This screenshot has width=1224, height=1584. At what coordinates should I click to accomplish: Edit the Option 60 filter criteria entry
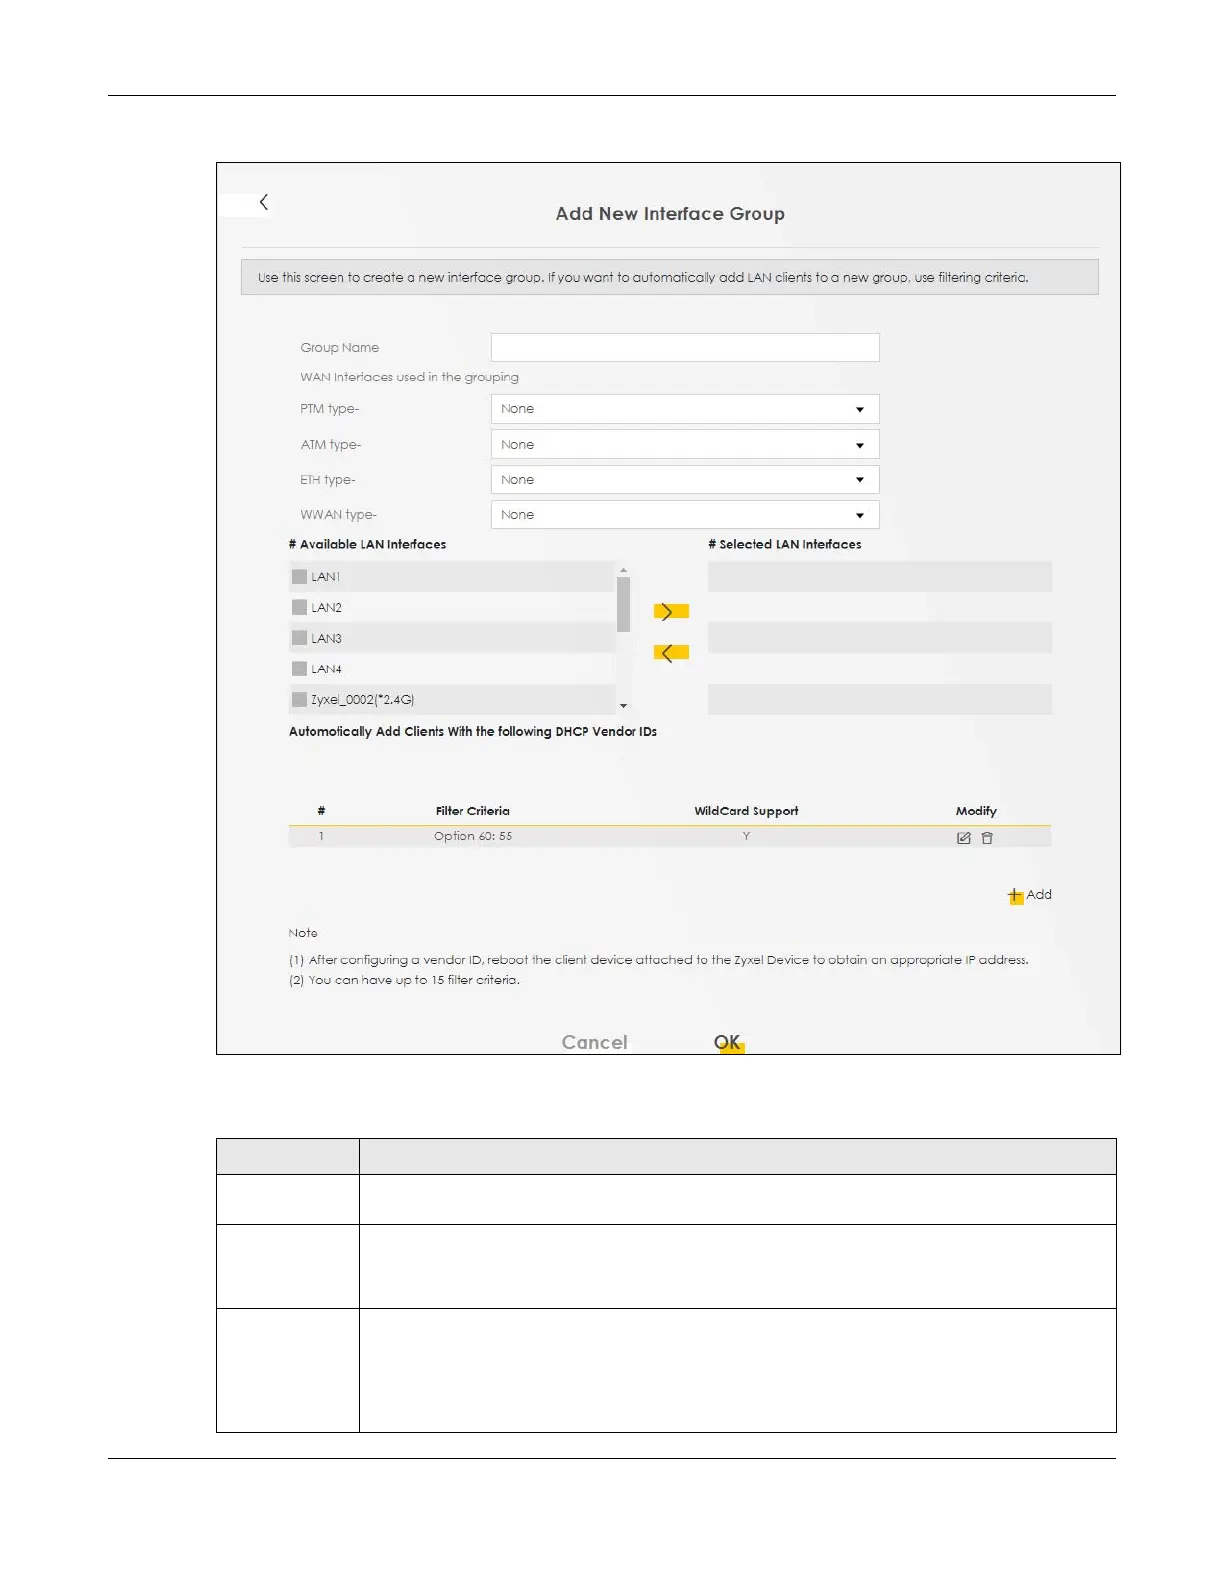click(963, 838)
